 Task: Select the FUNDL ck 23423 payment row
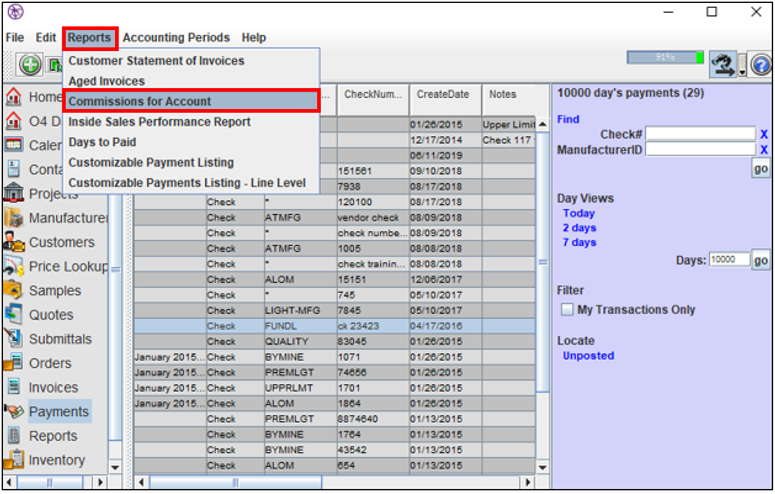click(335, 326)
